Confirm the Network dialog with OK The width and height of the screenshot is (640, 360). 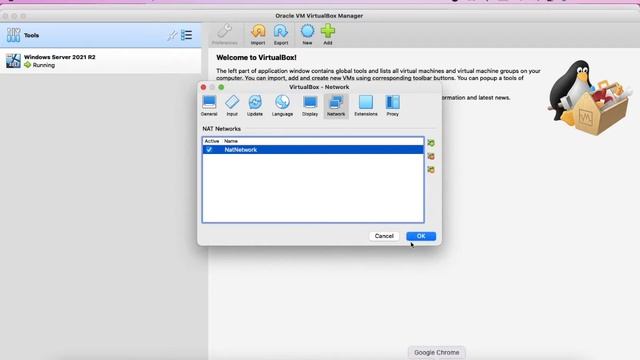tap(421, 236)
